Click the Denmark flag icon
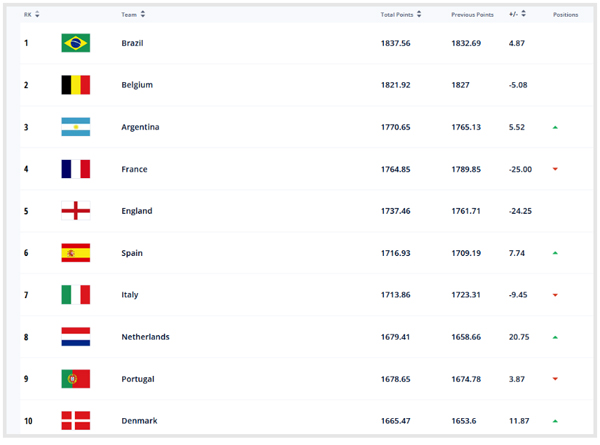This screenshot has width=600, height=445. [75, 421]
